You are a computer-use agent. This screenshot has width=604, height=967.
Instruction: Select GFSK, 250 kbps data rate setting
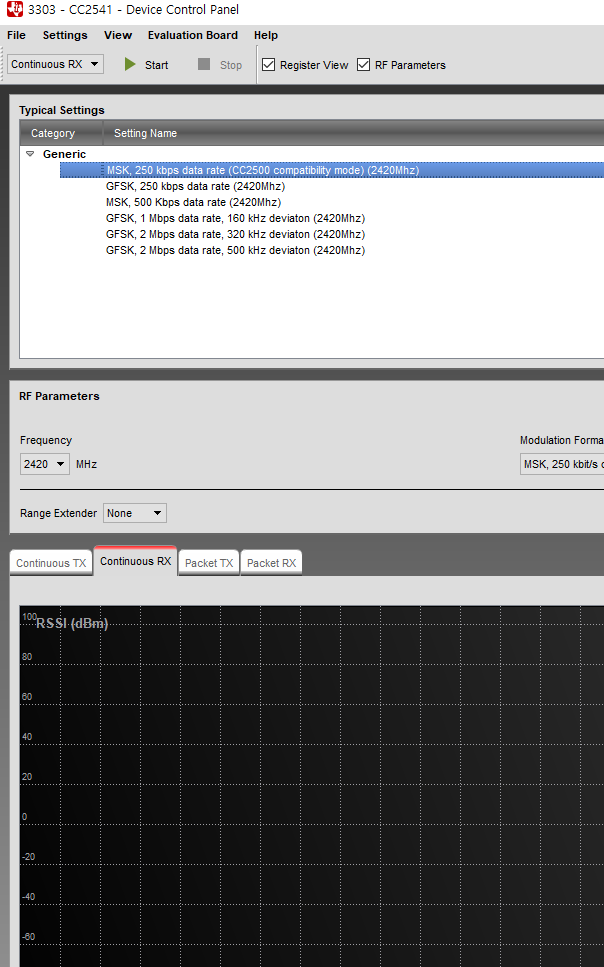[195, 186]
